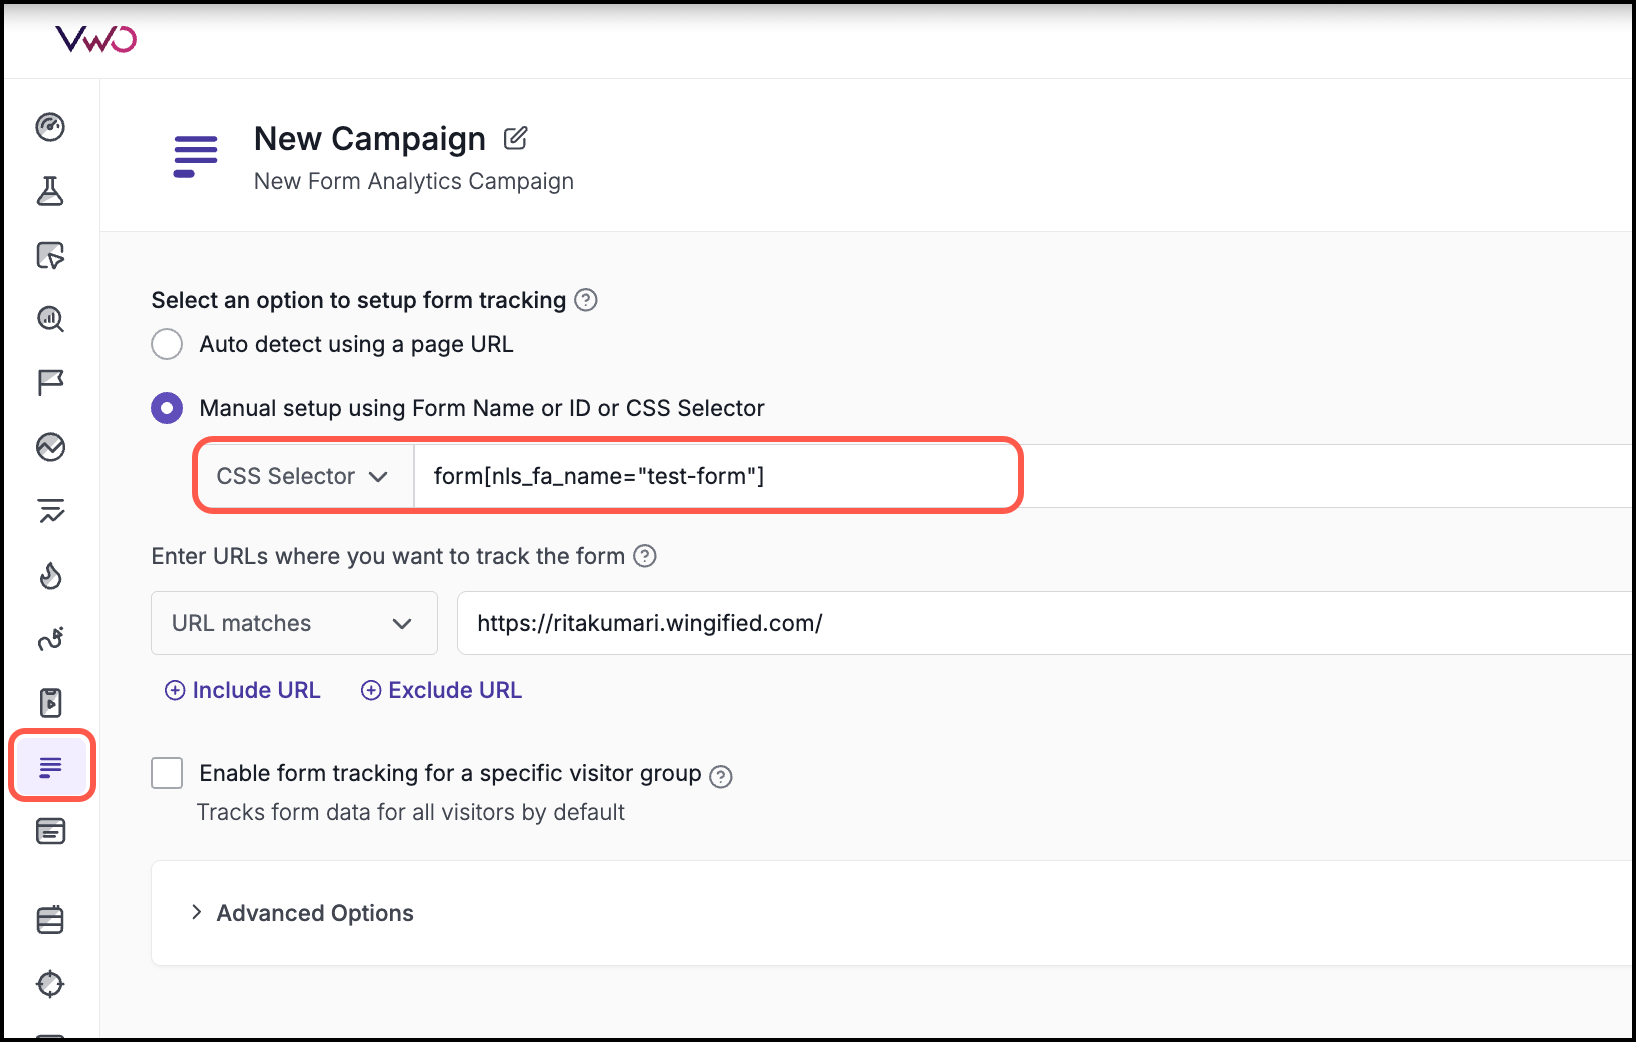Open the session recordings play icon in sidebar
The width and height of the screenshot is (1636, 1042).
coord(50,703)
